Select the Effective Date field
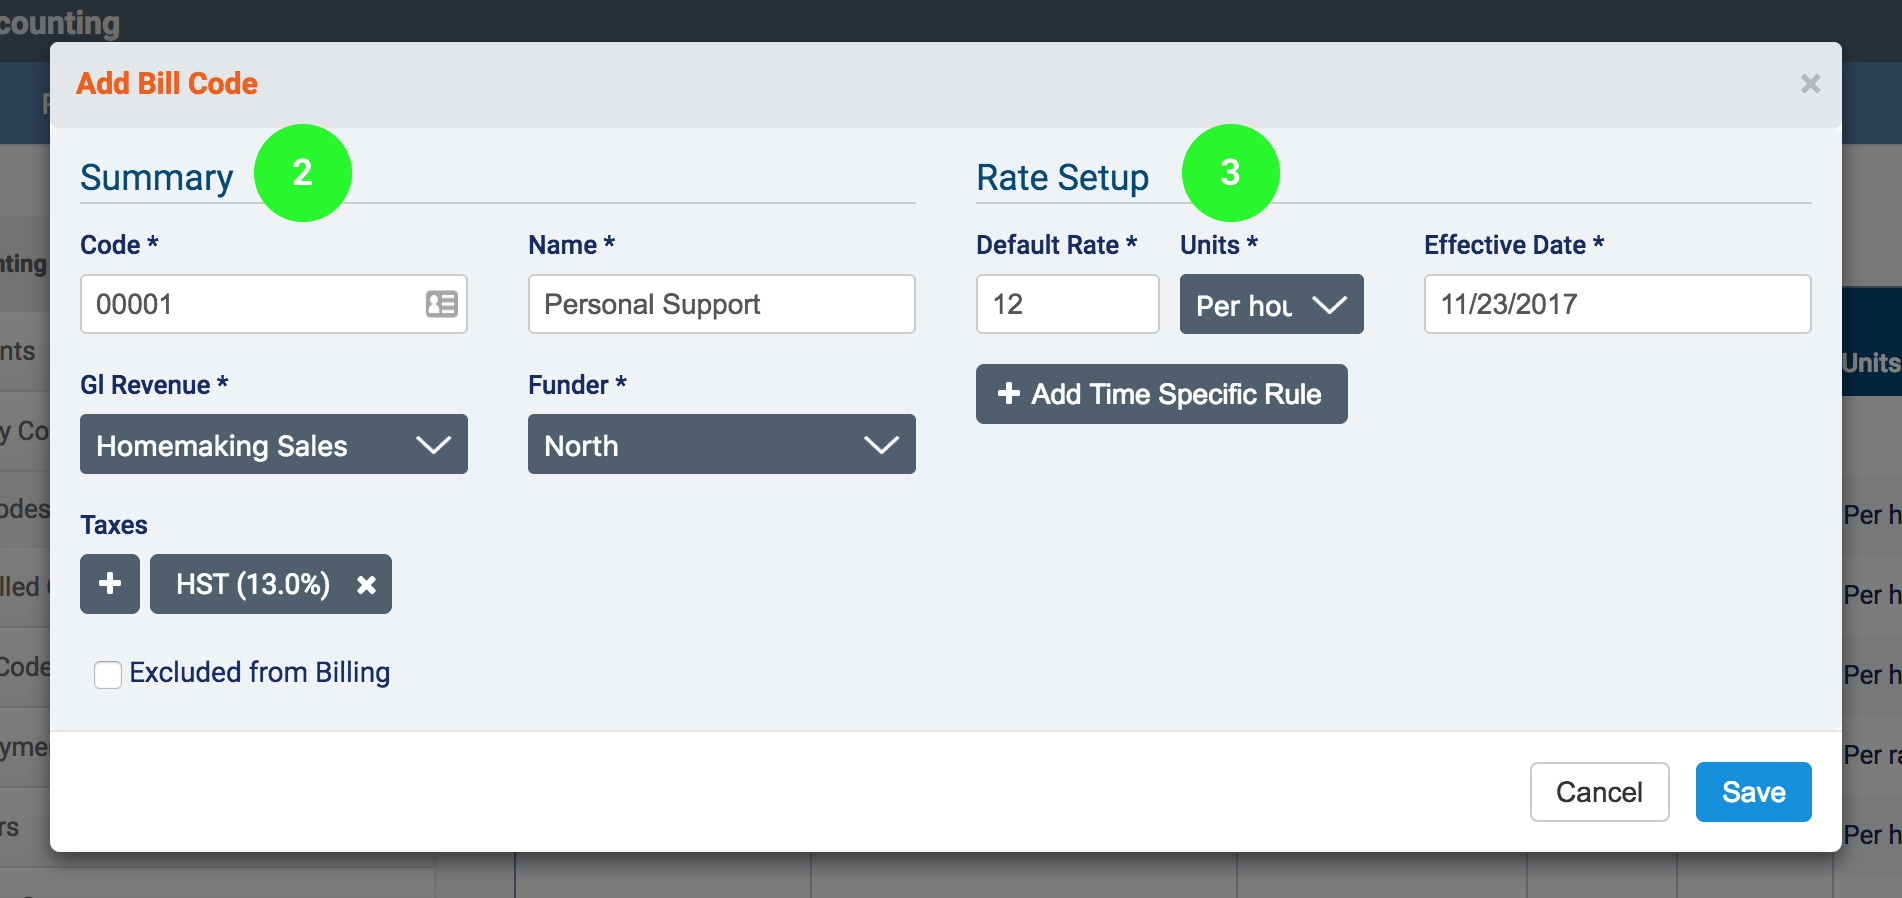The height and width of the screenshot is (898, 1902). 1617,304
